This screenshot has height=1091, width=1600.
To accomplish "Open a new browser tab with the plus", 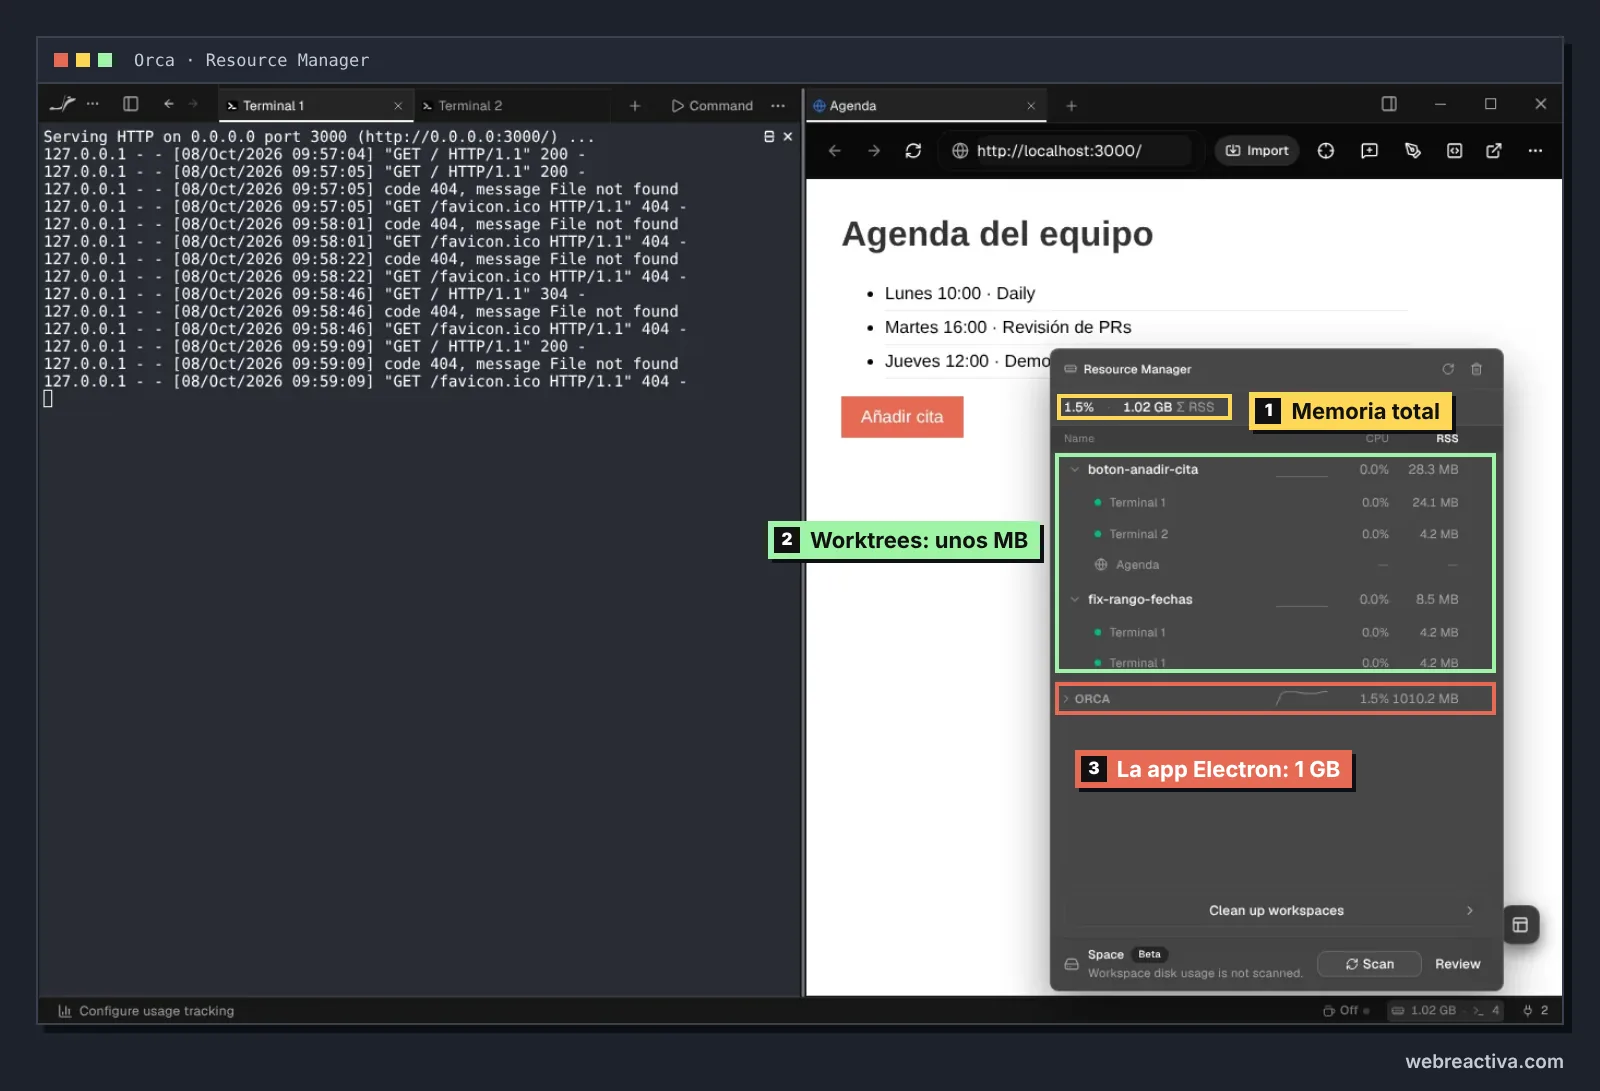I will coord(1071,106).
